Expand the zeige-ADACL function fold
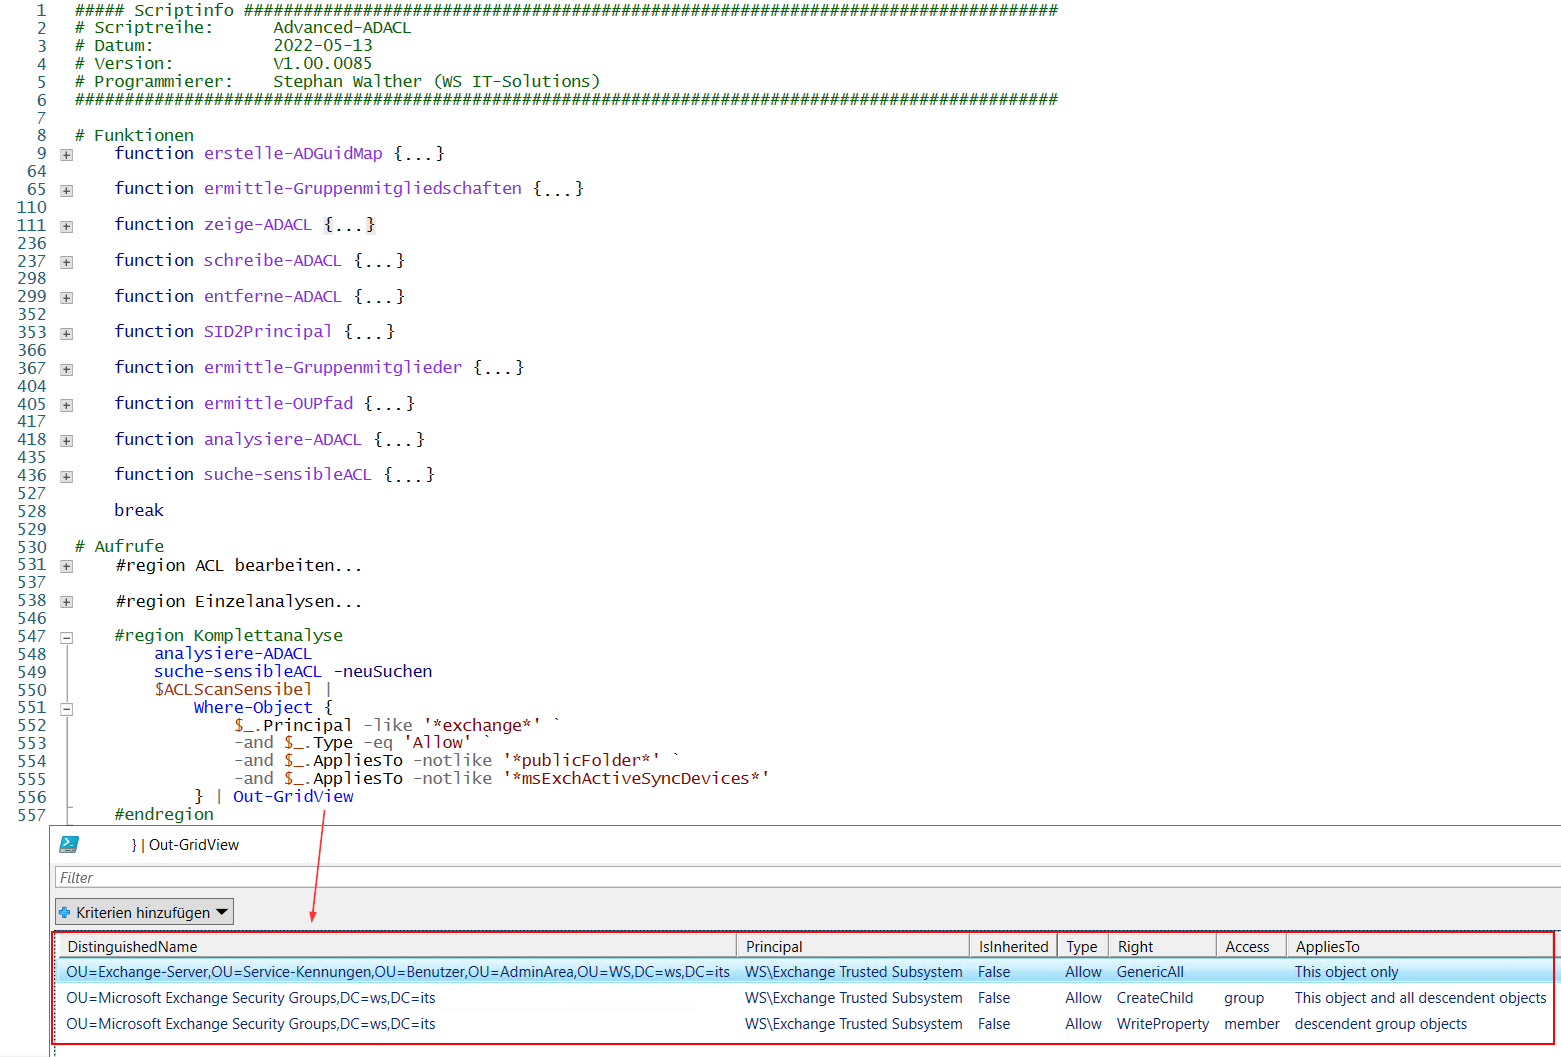The width and height of the screenshot is (1561, 1057). [66, 226]
